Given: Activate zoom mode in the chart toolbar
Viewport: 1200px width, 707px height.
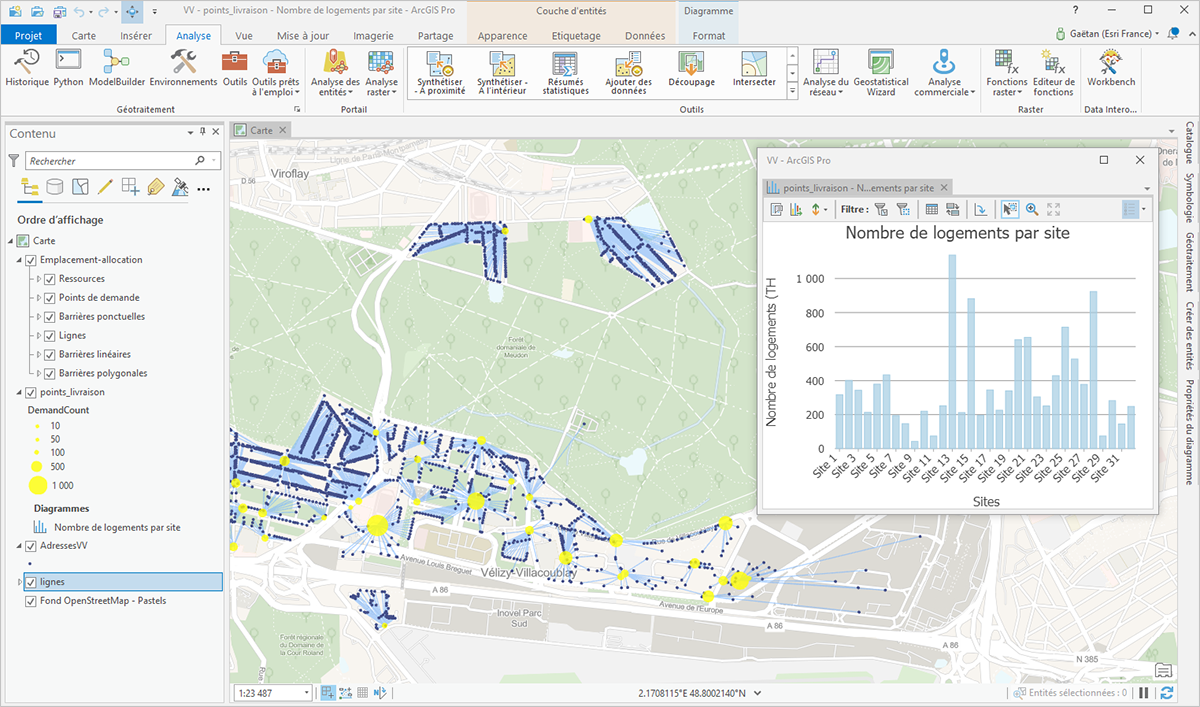Looking at the screenshot, I should tap(1030, 209).
